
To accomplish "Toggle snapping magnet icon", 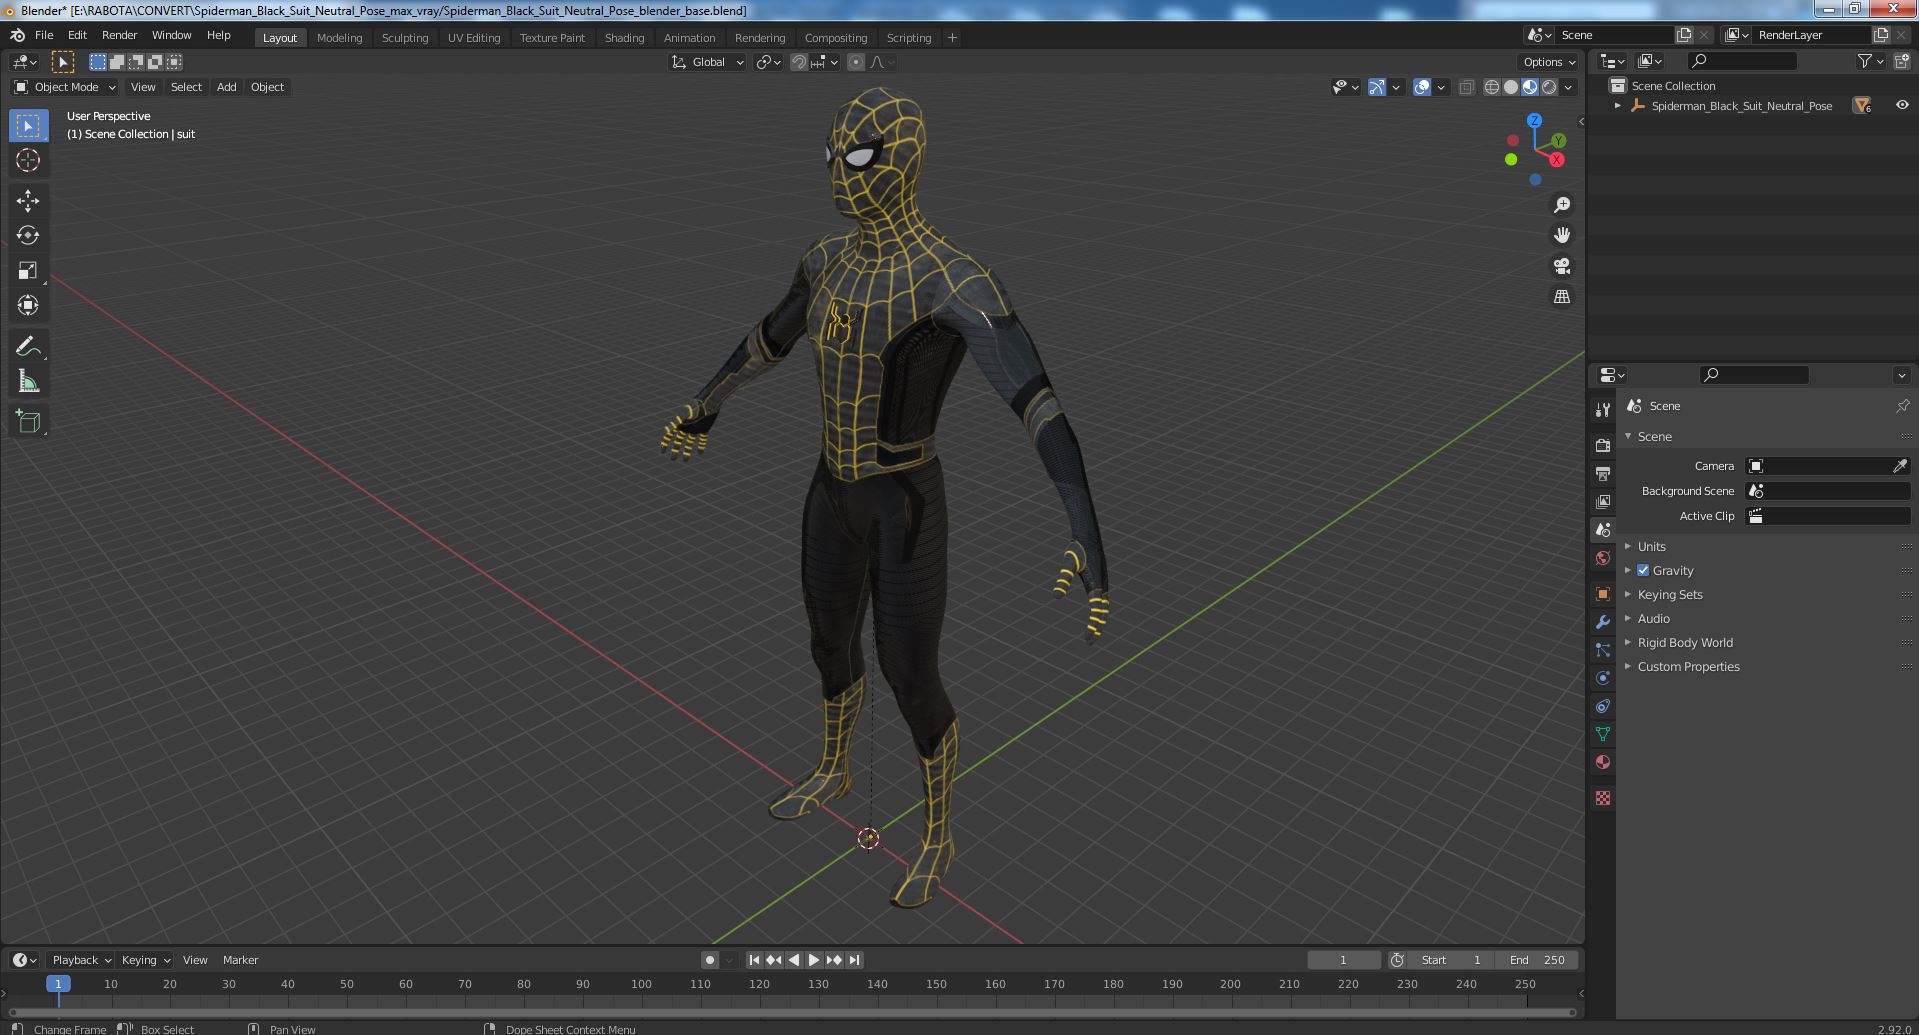I will click(799, 62).
